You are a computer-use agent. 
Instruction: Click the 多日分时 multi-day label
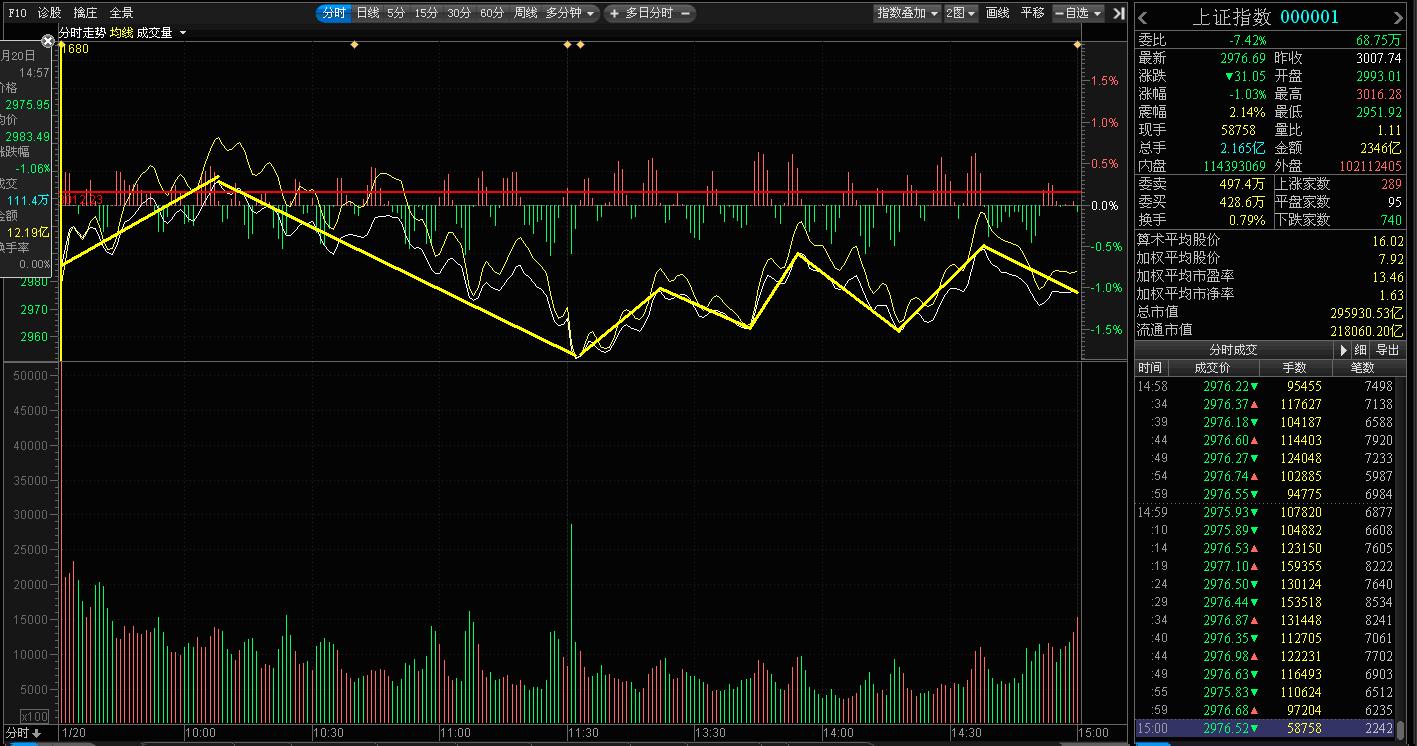point(650,13)
